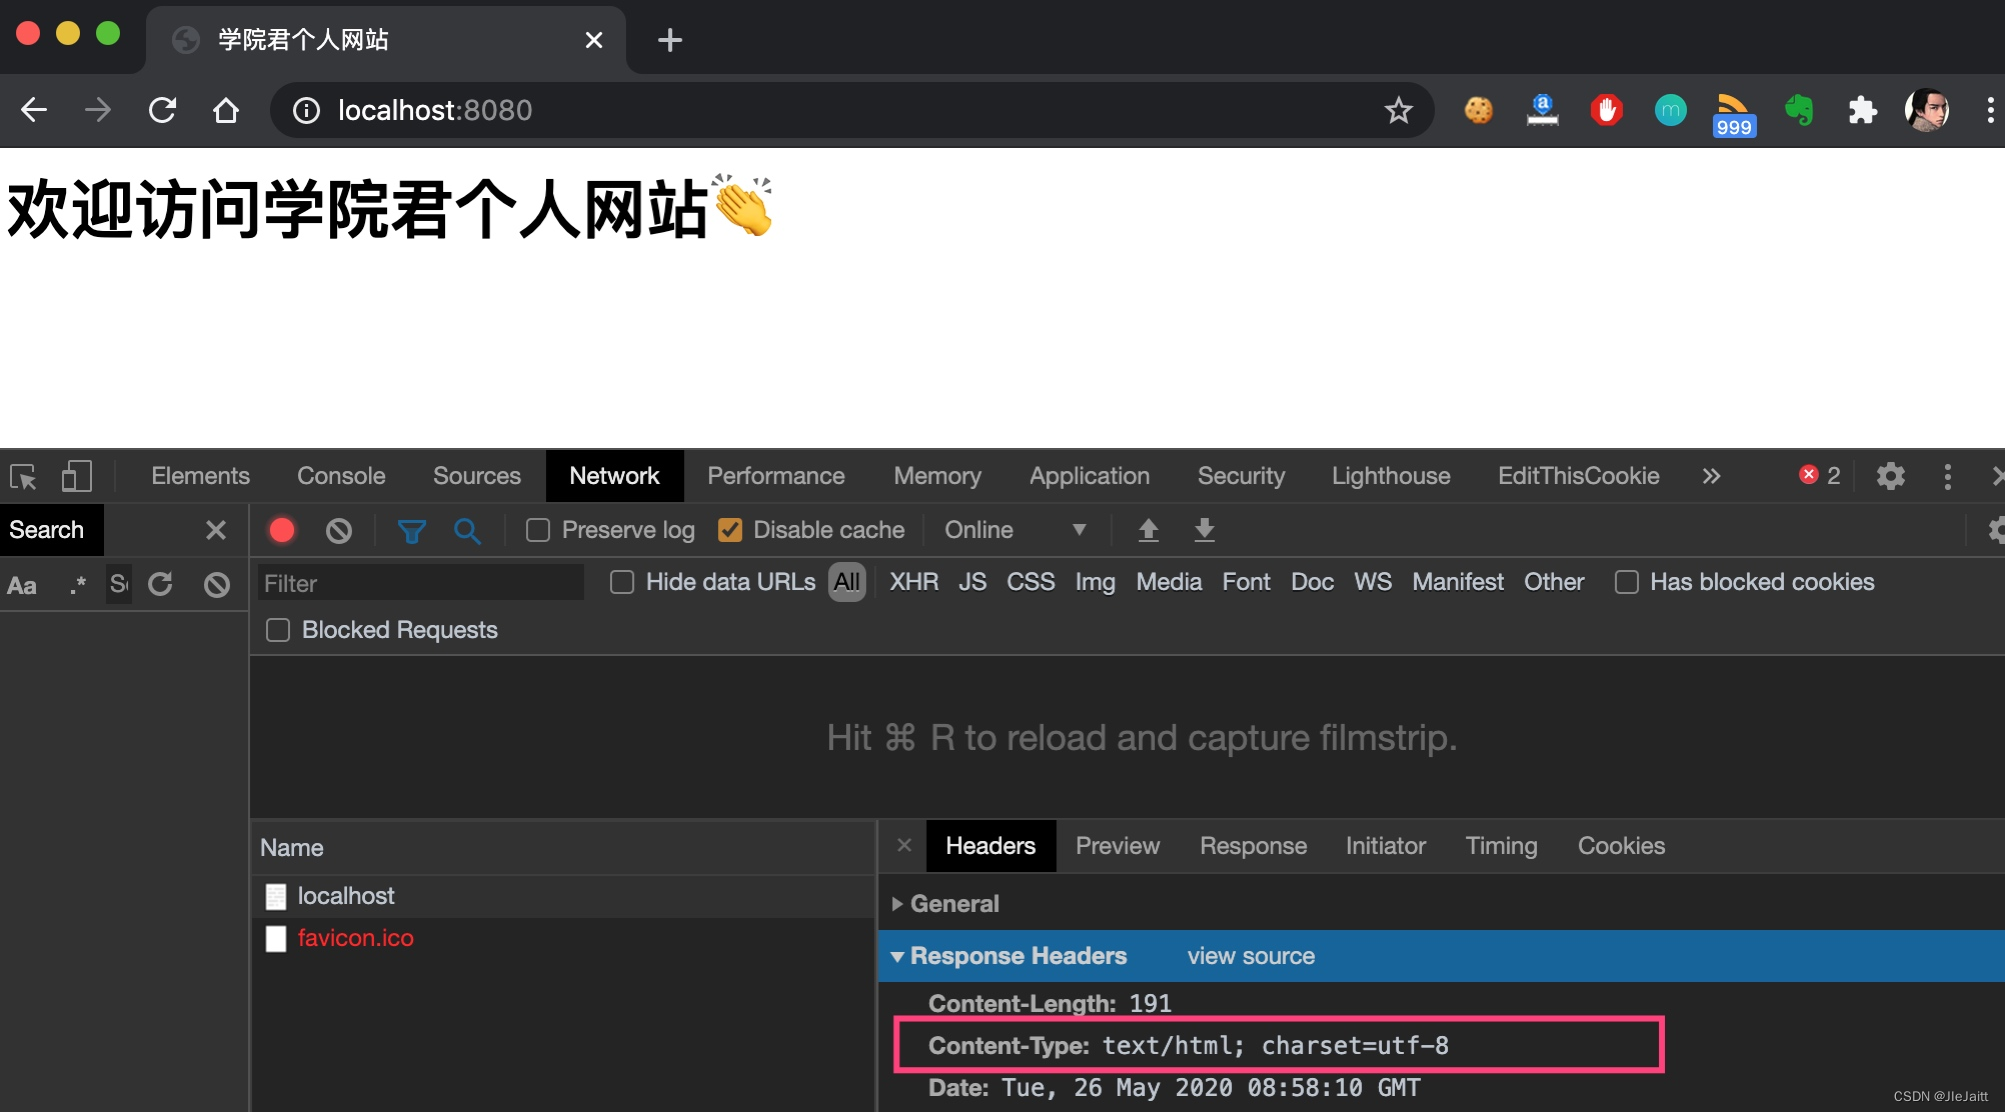The height and width of the screenshot is (1112, 2005).
Task: Switch to the Console tab
Action: click(341, 476)
